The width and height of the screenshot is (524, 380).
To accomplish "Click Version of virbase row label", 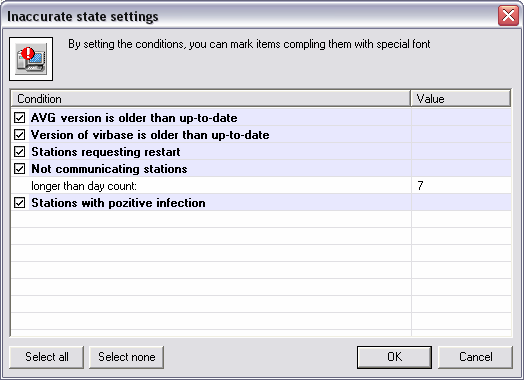I will point(150,135).
